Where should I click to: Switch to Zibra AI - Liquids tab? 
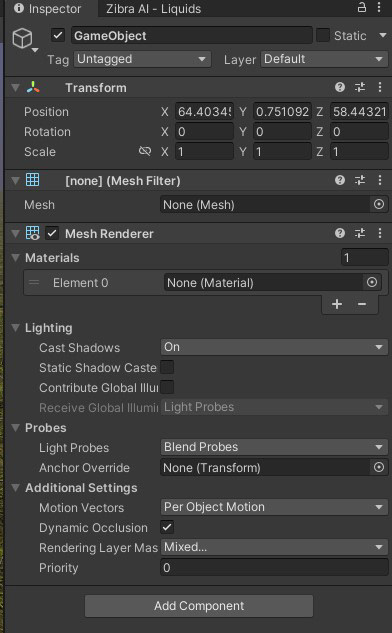[153, 9]
